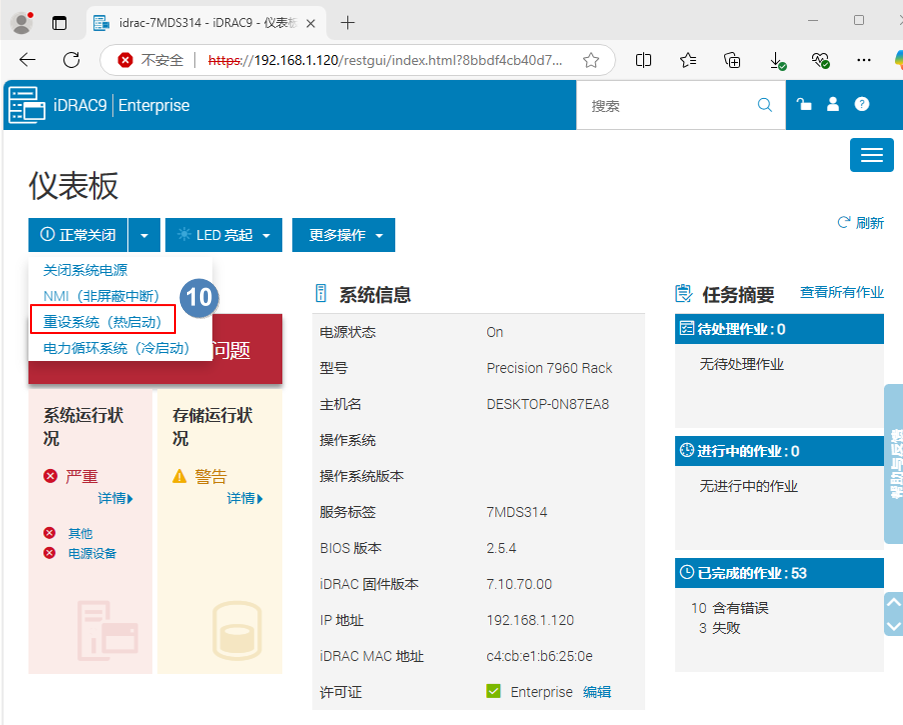Open the help question mark icon
Image resolution: width=903 pixels, height=725 pixels.
862,104
